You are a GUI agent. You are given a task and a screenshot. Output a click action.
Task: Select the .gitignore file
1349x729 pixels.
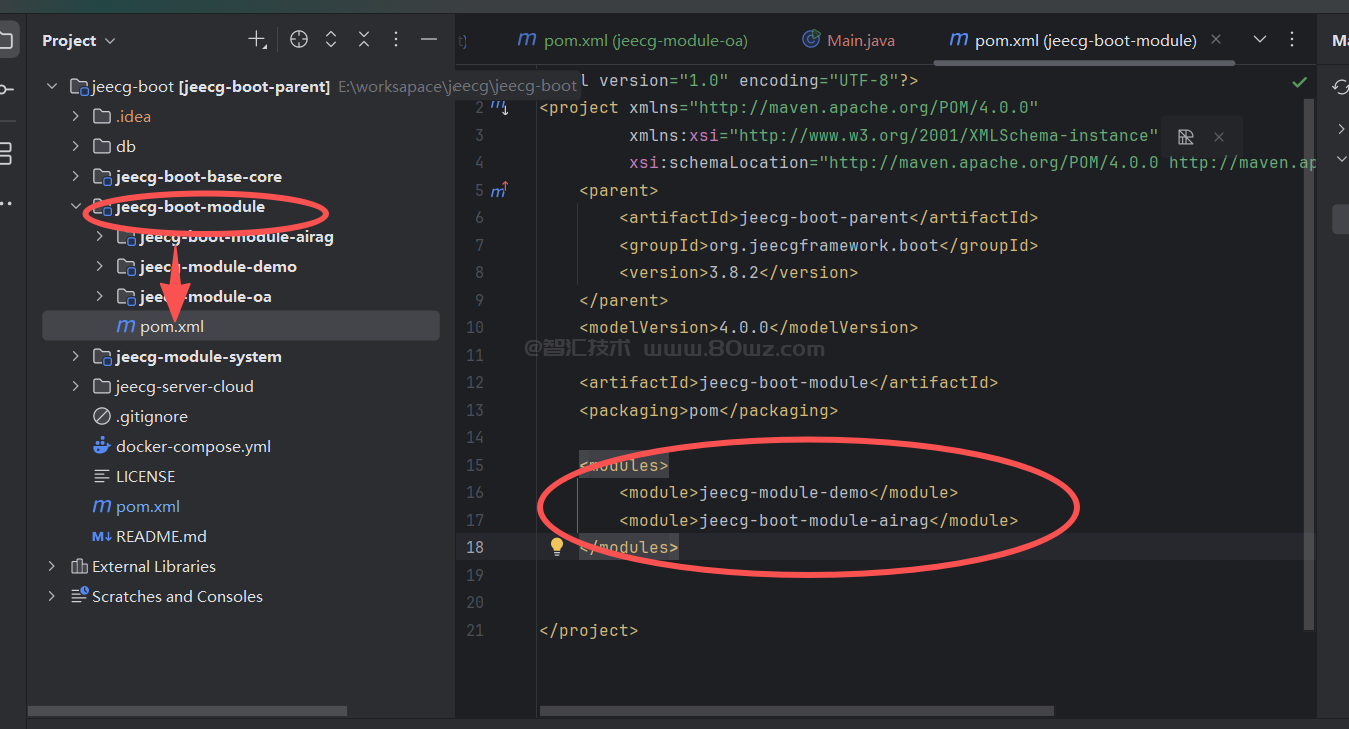(151, 416)
